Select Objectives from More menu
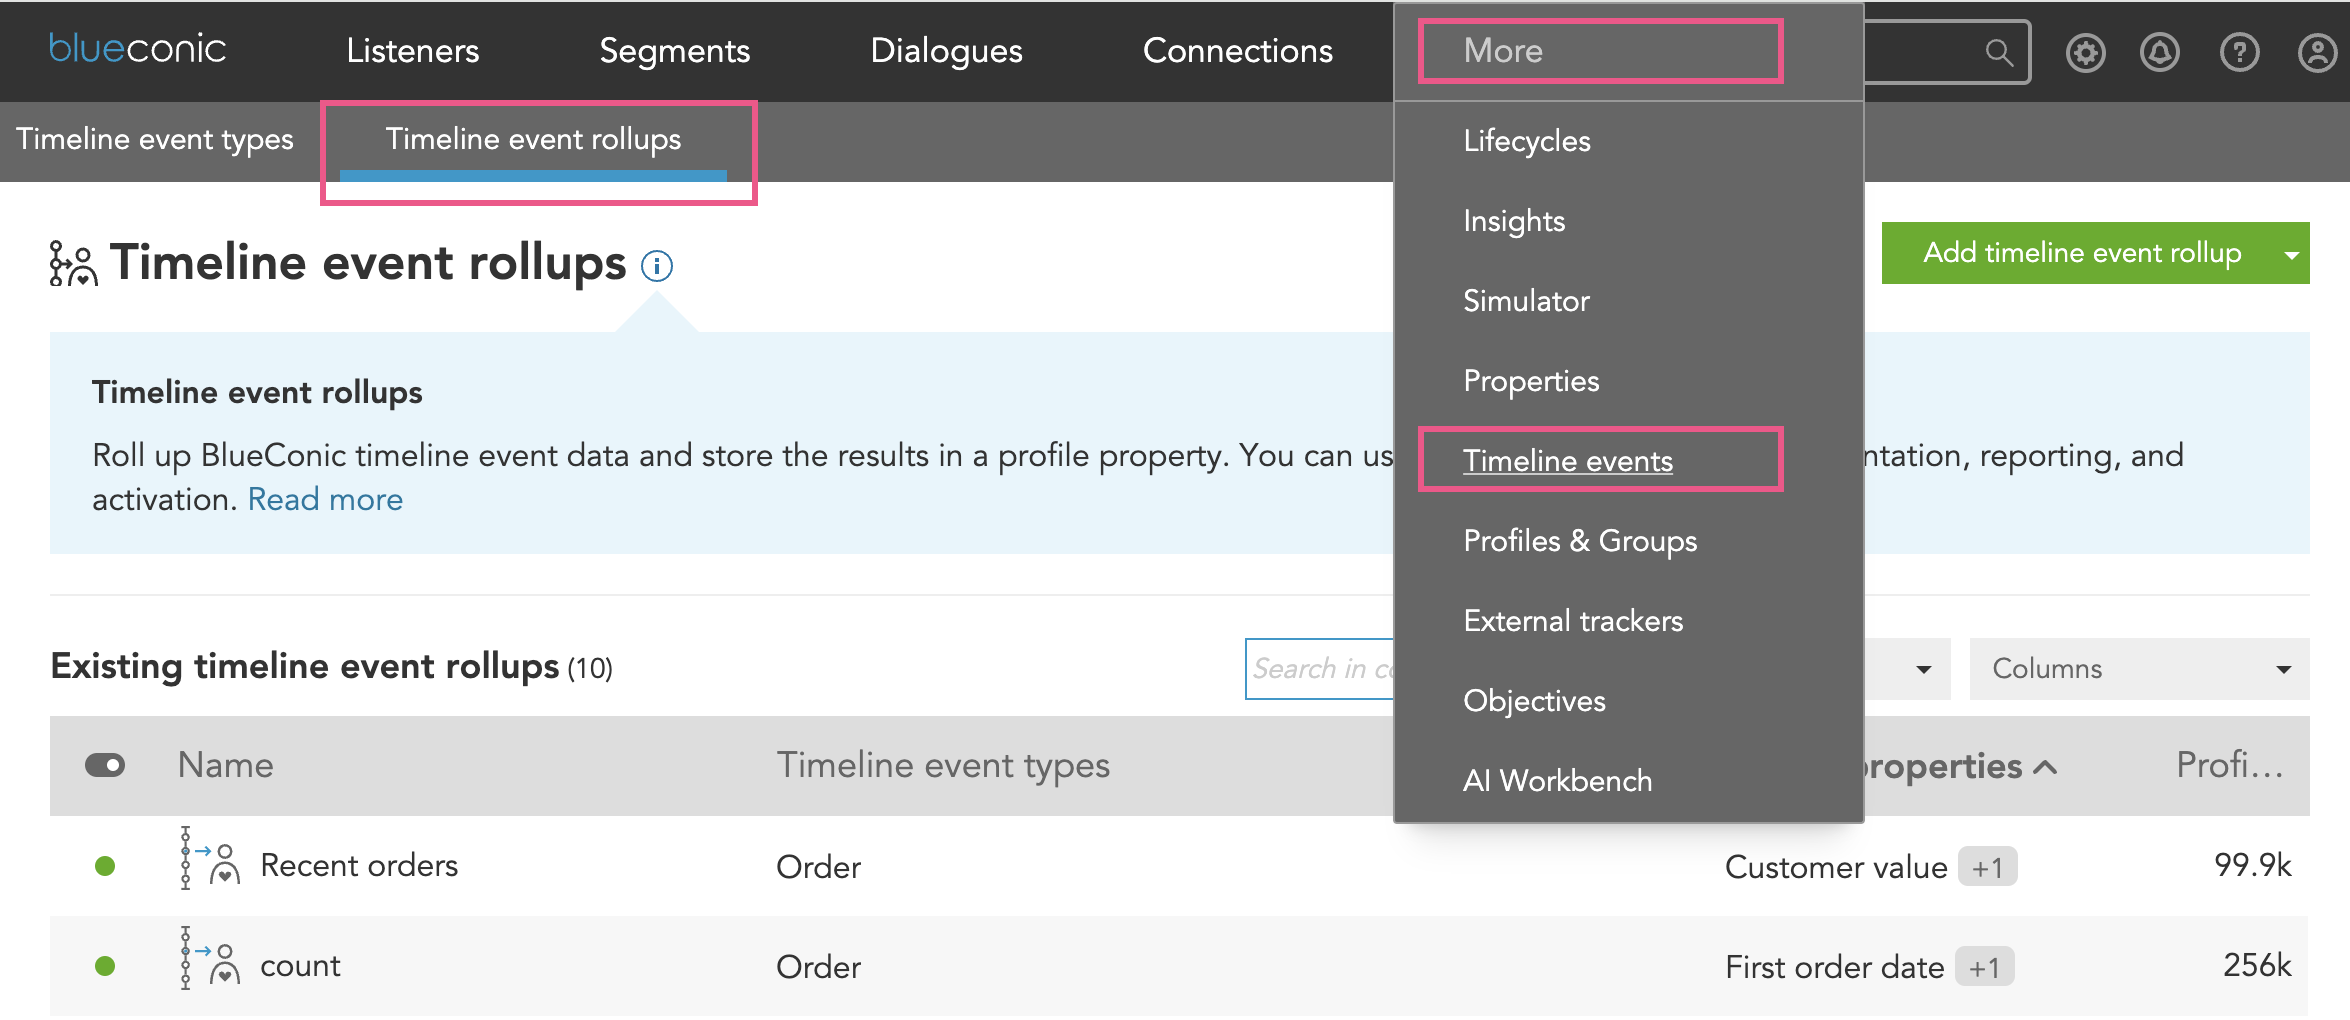Image resolution: width=2350 pixels, height=1020 pixels. [1533, 701]
